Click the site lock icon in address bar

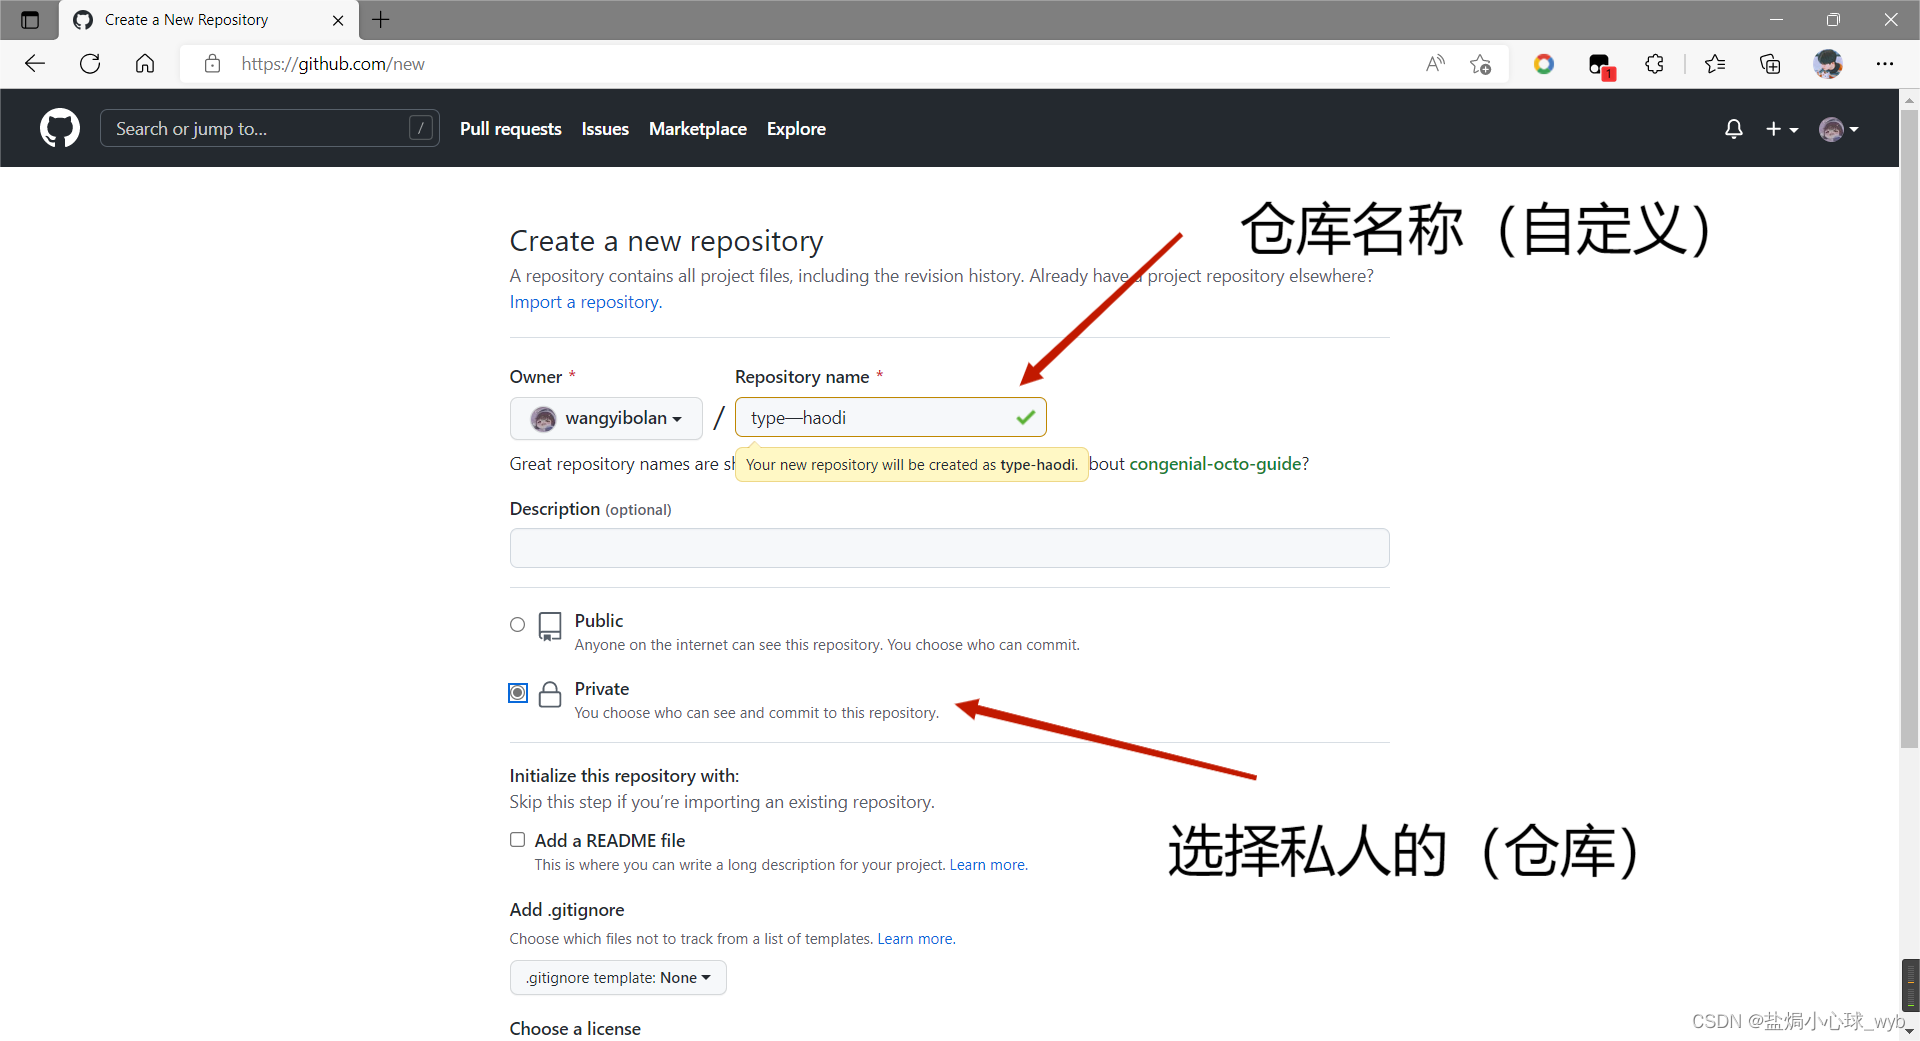point(212,64)
